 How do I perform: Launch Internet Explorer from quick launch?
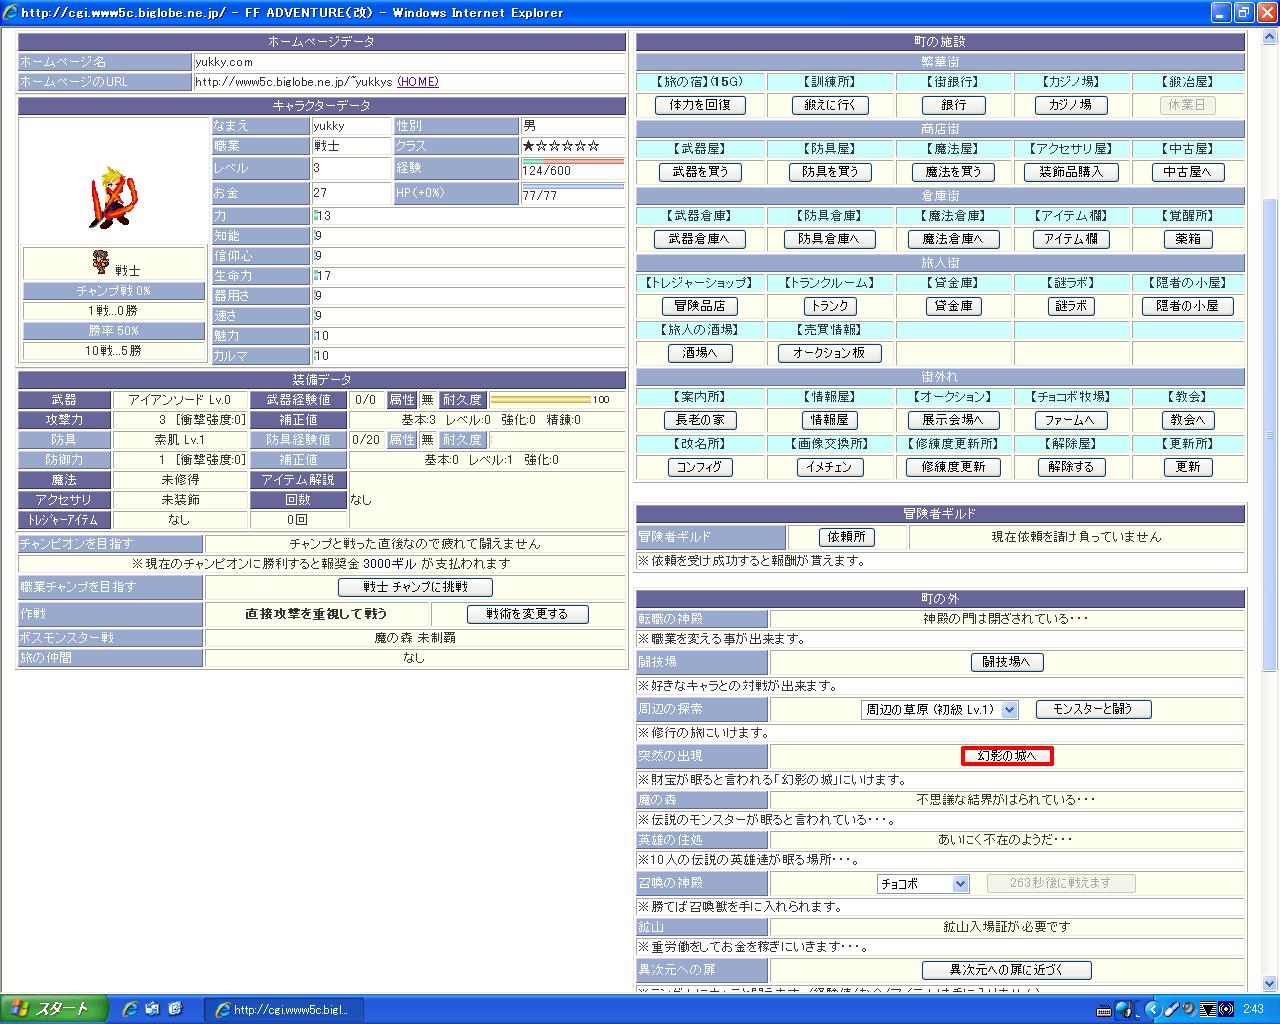pyautogui.click(x=129, y=1009)
